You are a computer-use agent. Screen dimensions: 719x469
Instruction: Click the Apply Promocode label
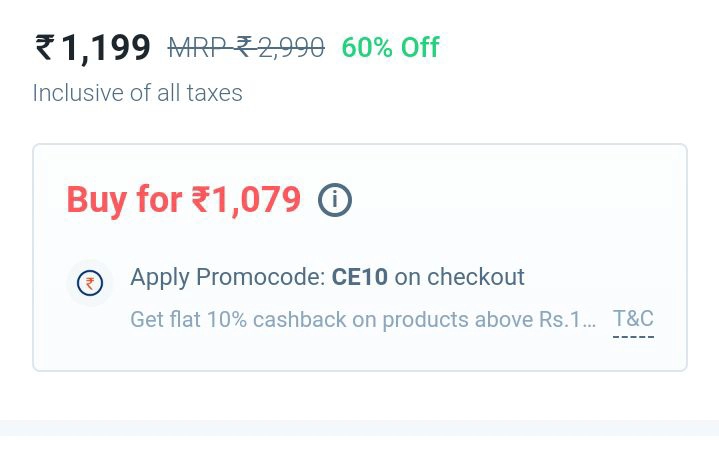pos(228,277)
